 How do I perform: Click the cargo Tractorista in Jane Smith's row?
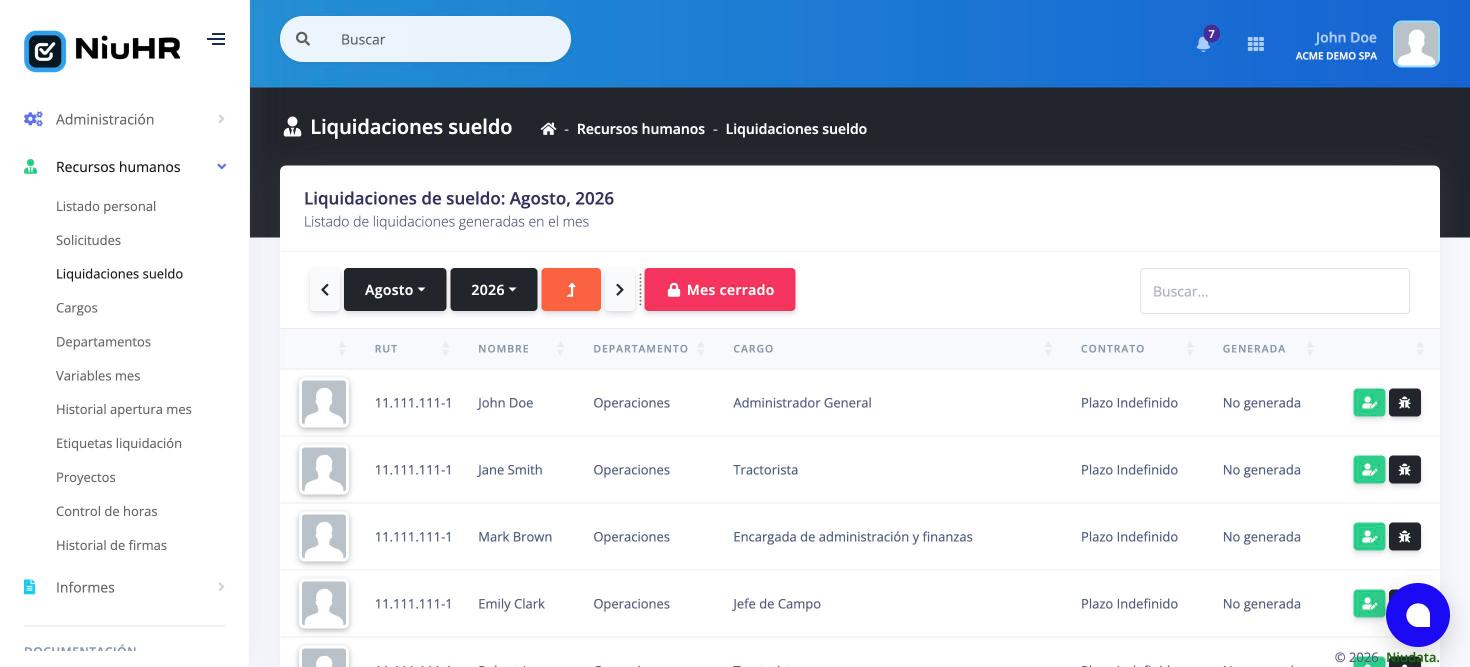[765, 470]
